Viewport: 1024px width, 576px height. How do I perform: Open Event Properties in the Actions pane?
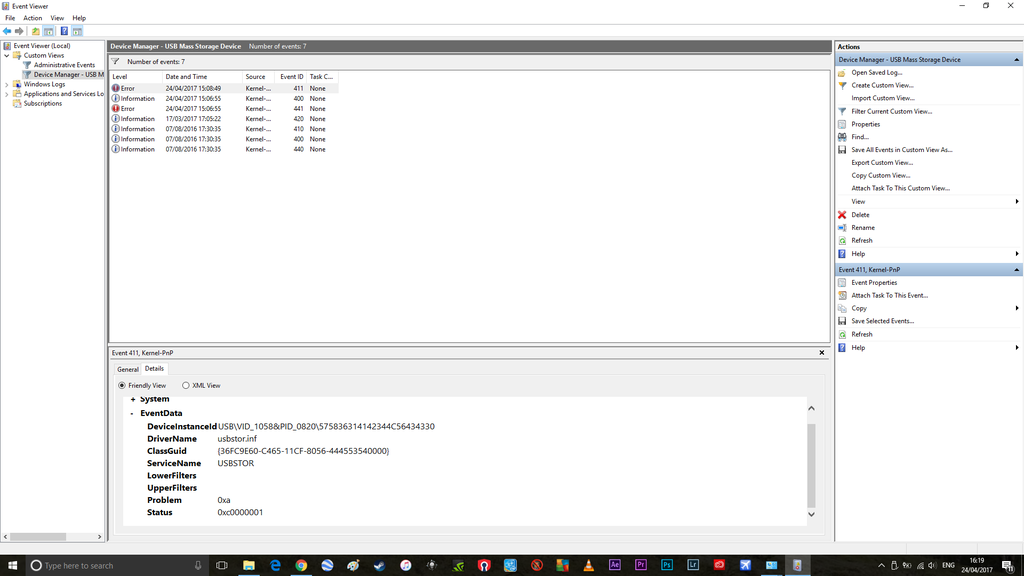(874, 283)
